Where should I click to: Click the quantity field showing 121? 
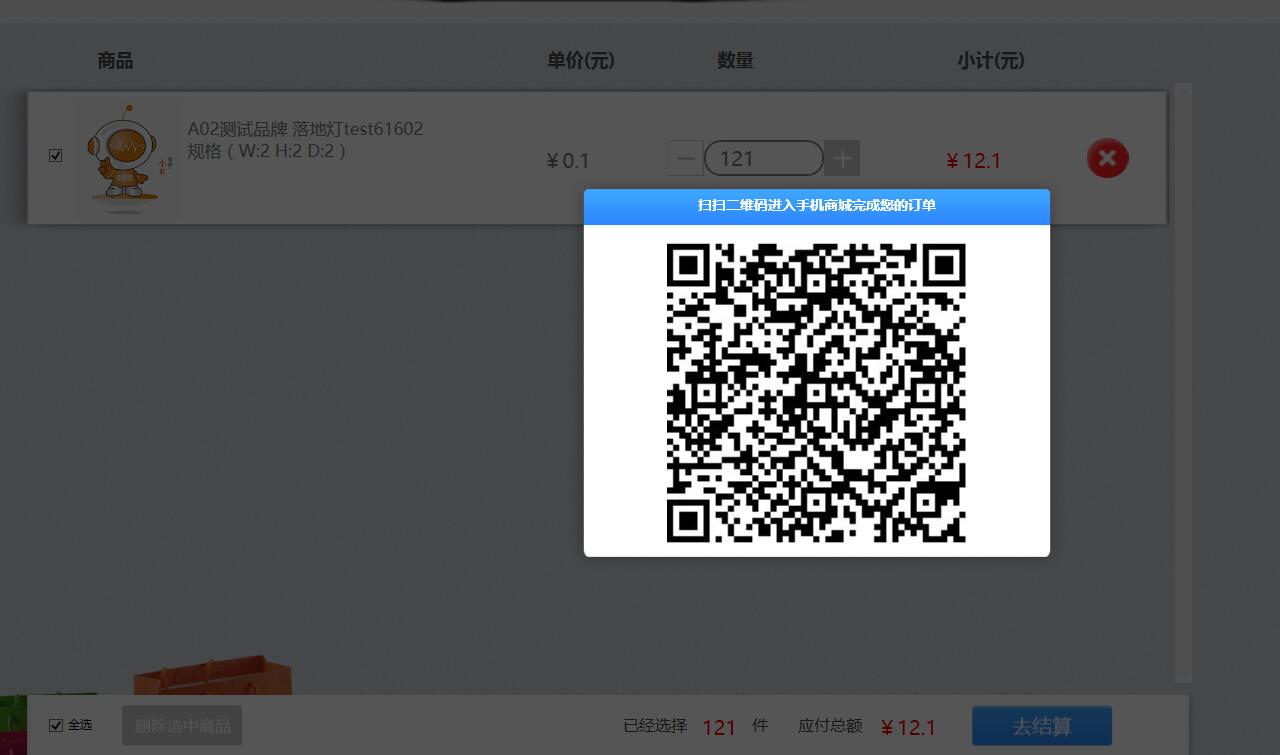764,158
